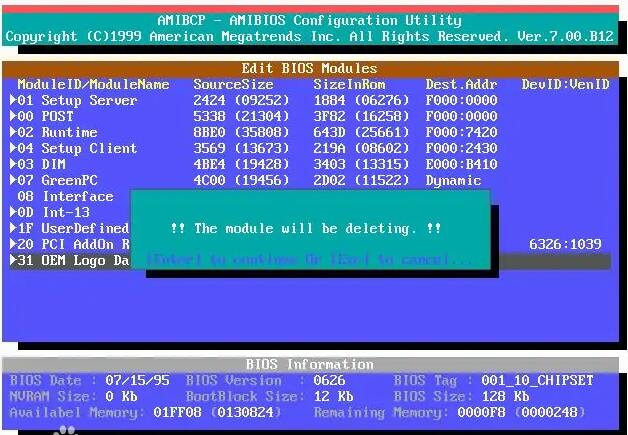Click the arrow marker beside 01 Setup Server
Viewport: 628px width, 435px height.
pyautogui.click(x=13, y=100)
